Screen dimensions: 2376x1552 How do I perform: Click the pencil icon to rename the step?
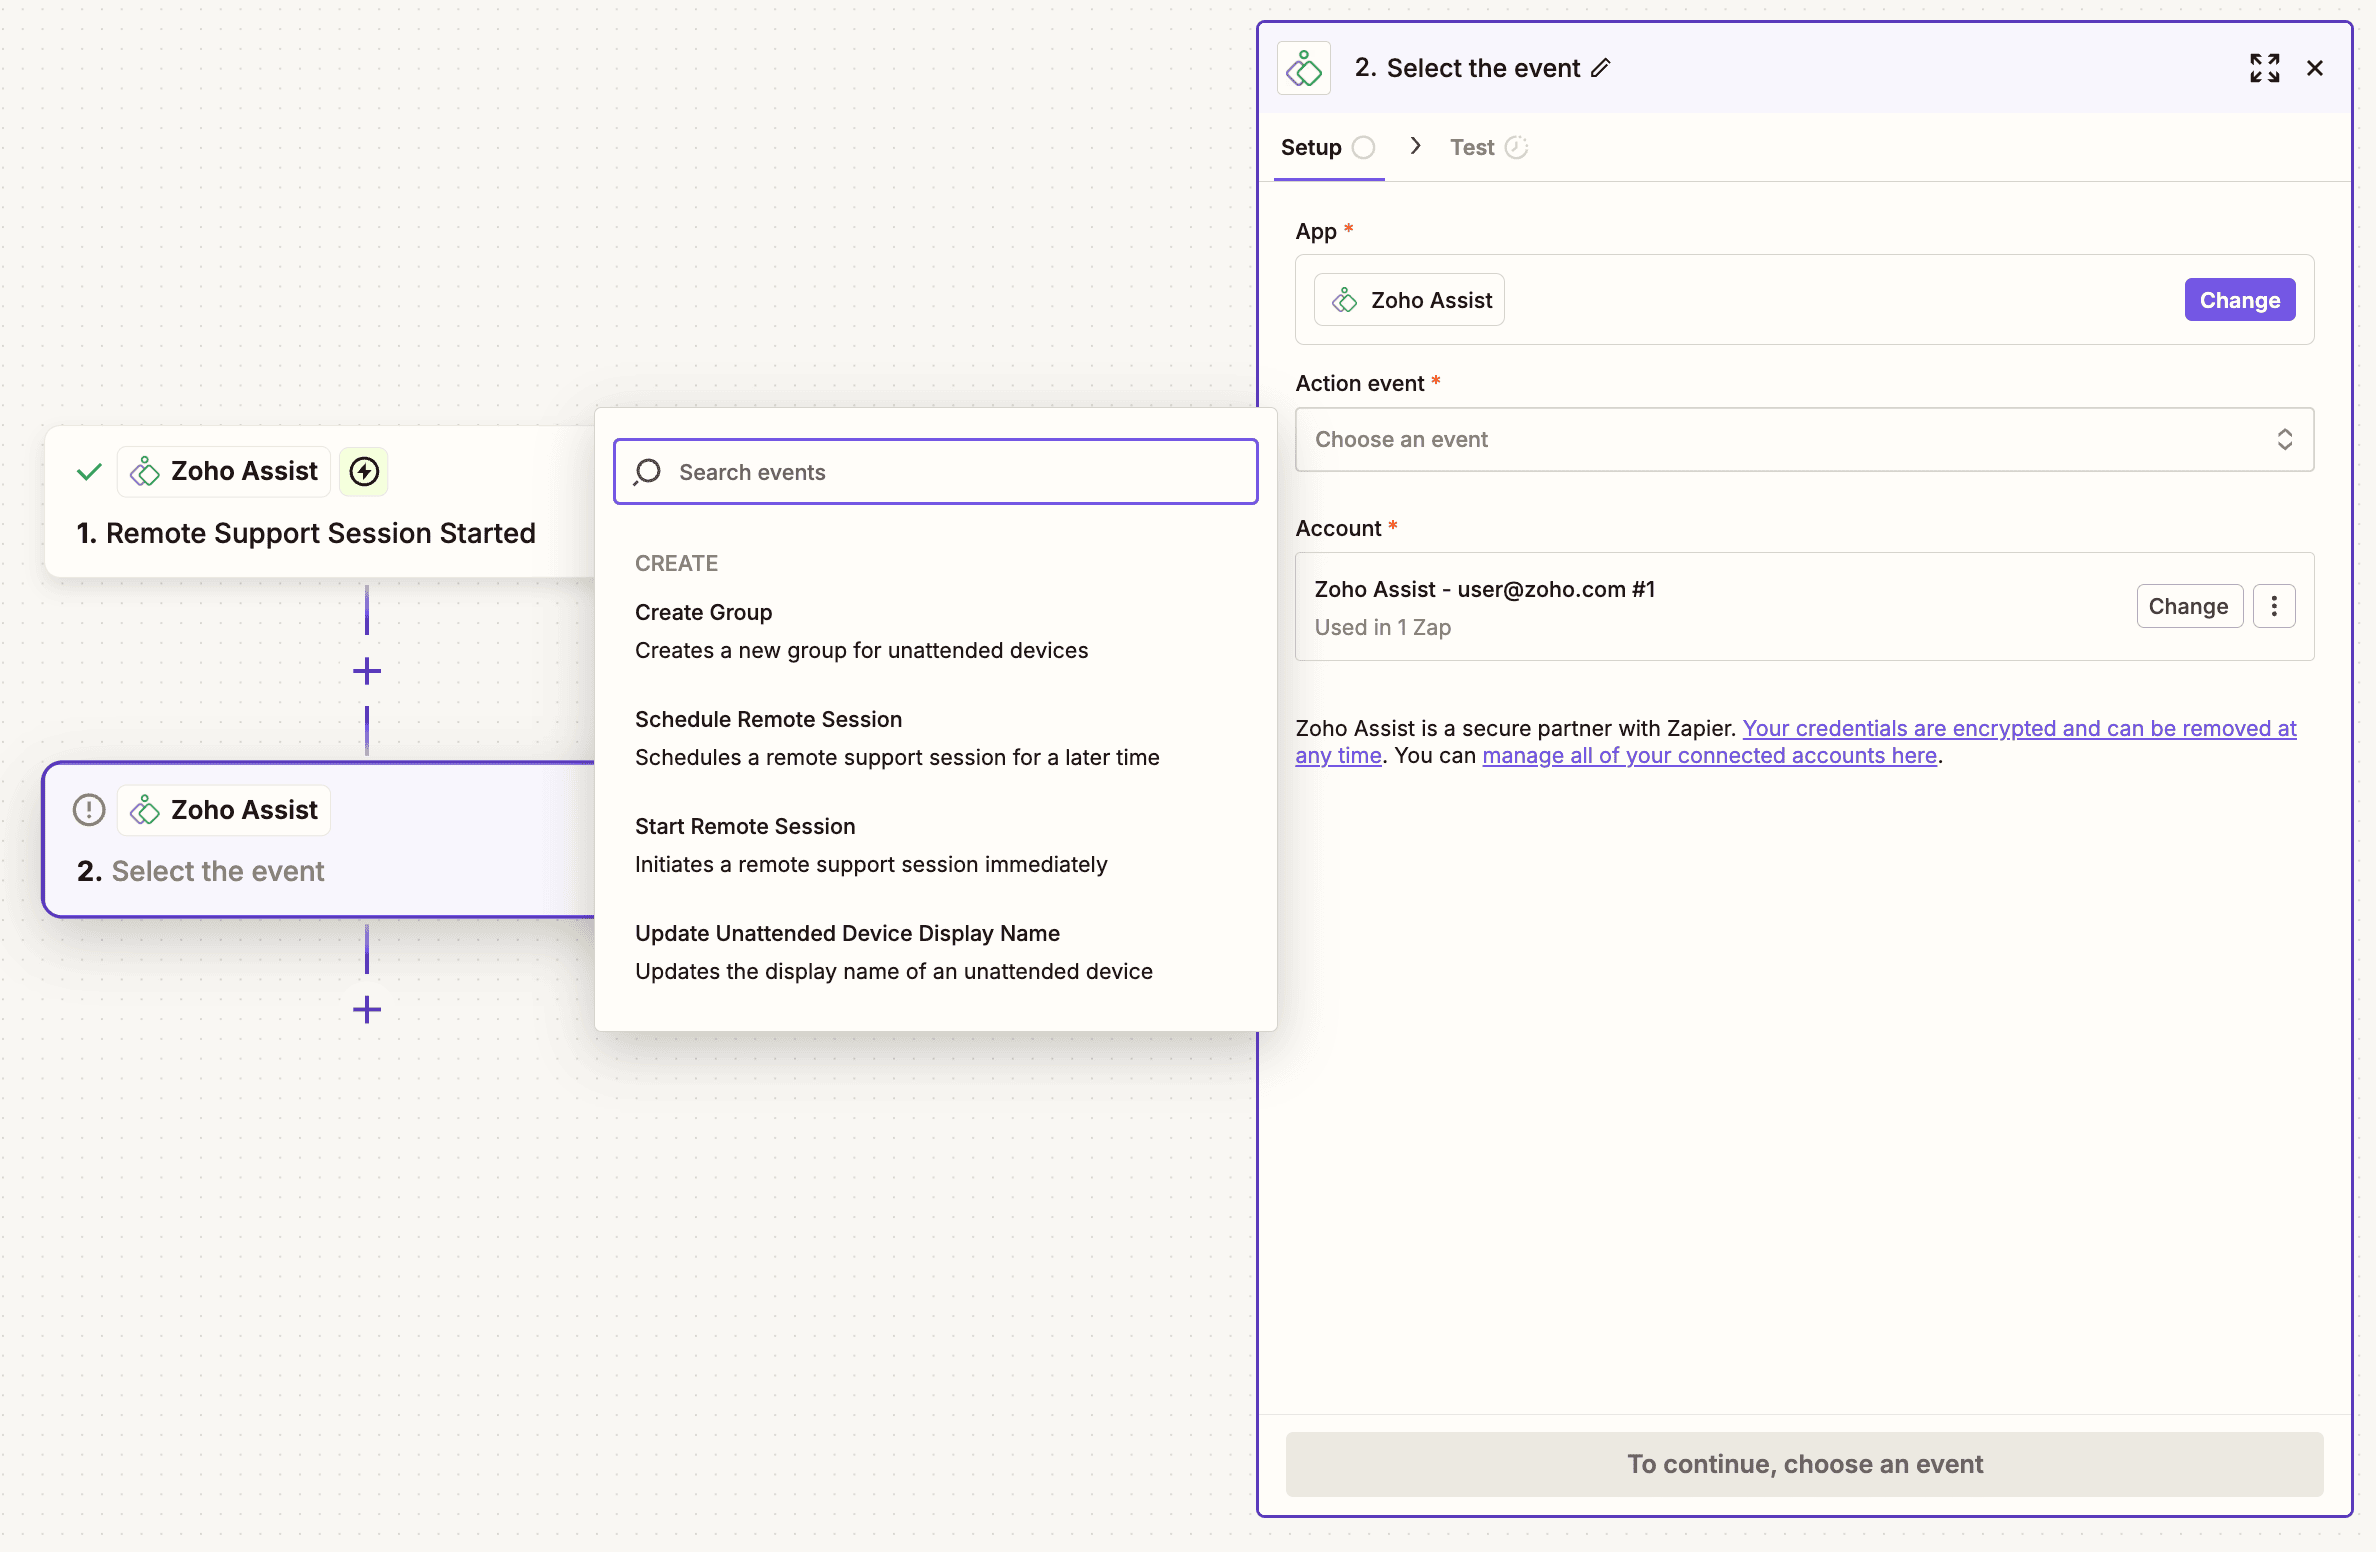coord(1601,68)
